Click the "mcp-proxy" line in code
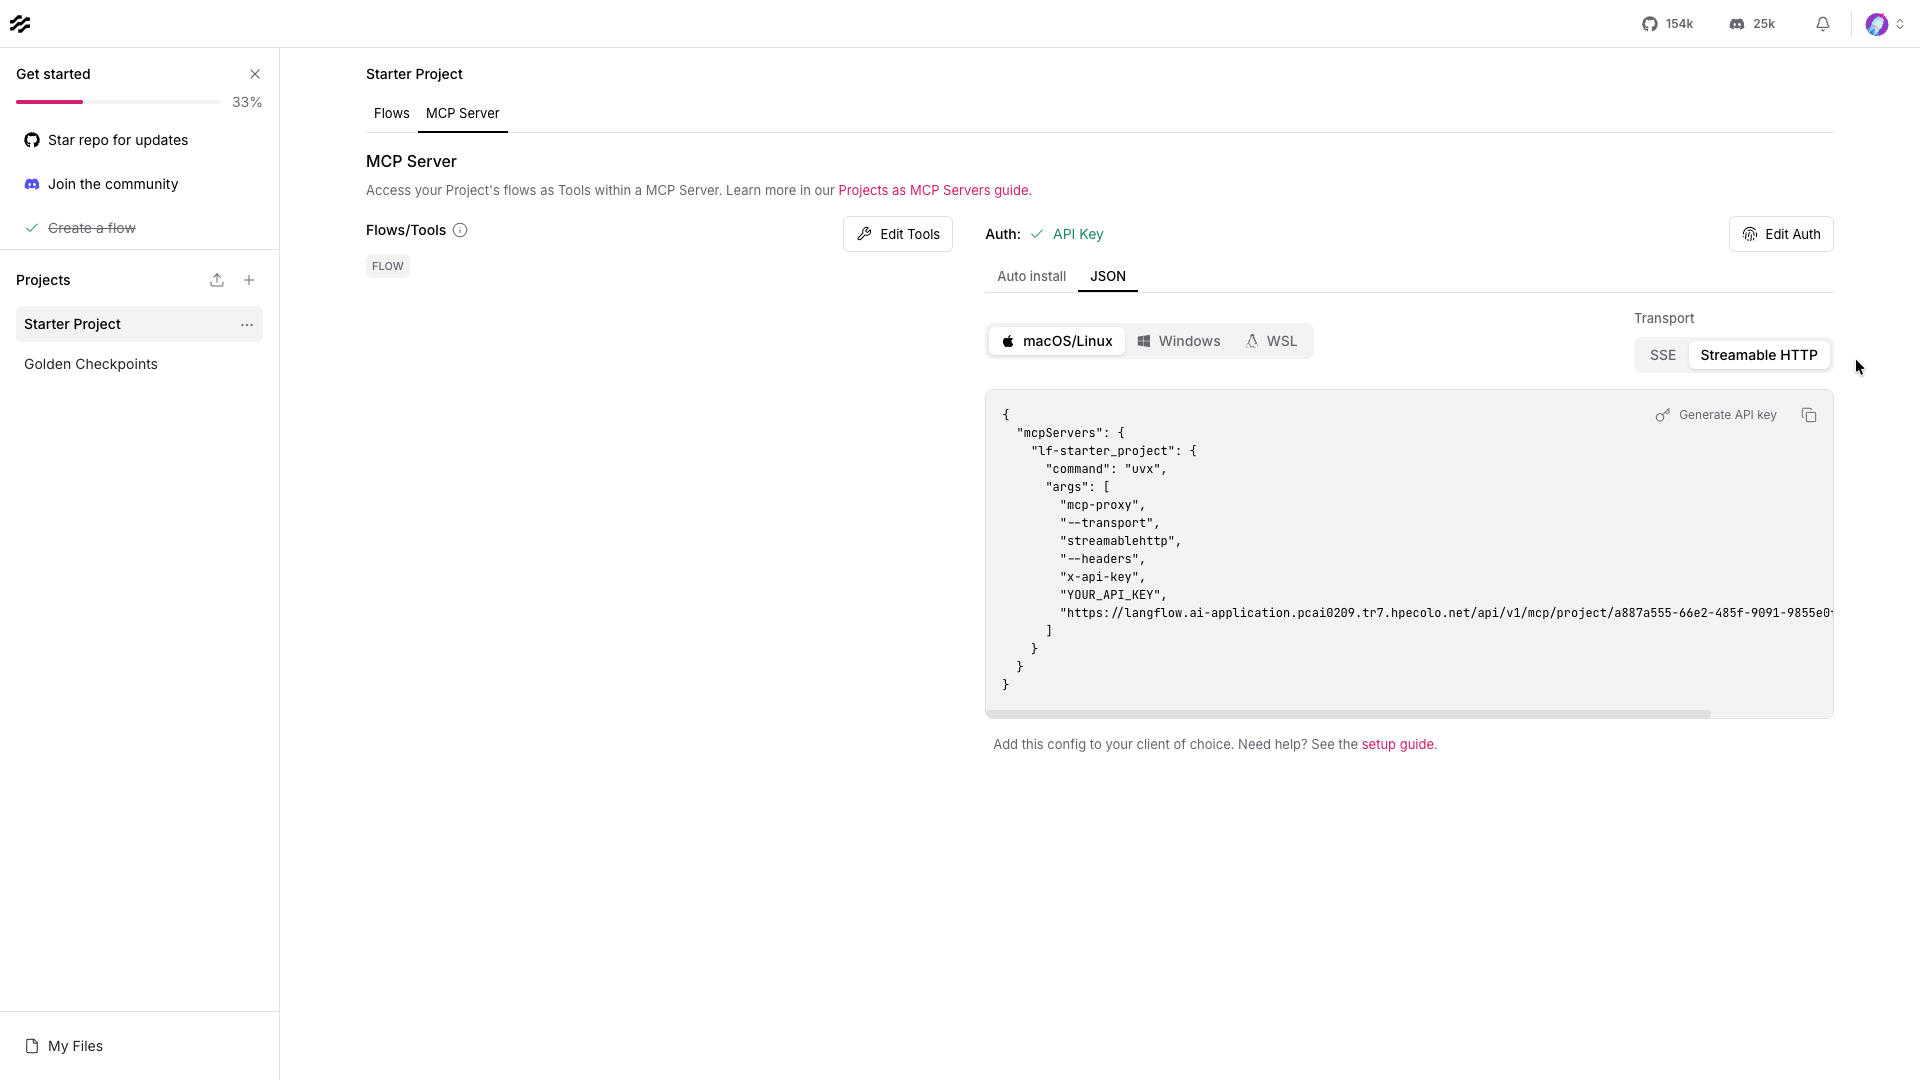 click(x=1102, y=505)
